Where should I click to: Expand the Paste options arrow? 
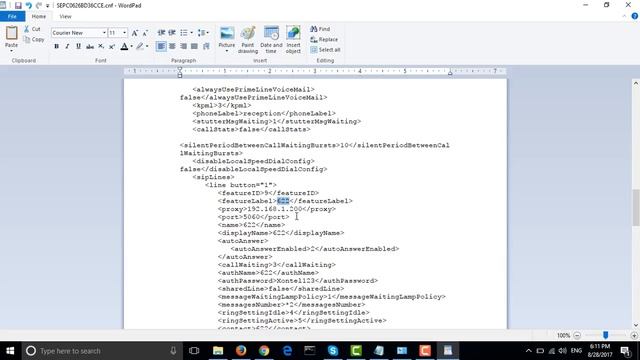point(11,51)
